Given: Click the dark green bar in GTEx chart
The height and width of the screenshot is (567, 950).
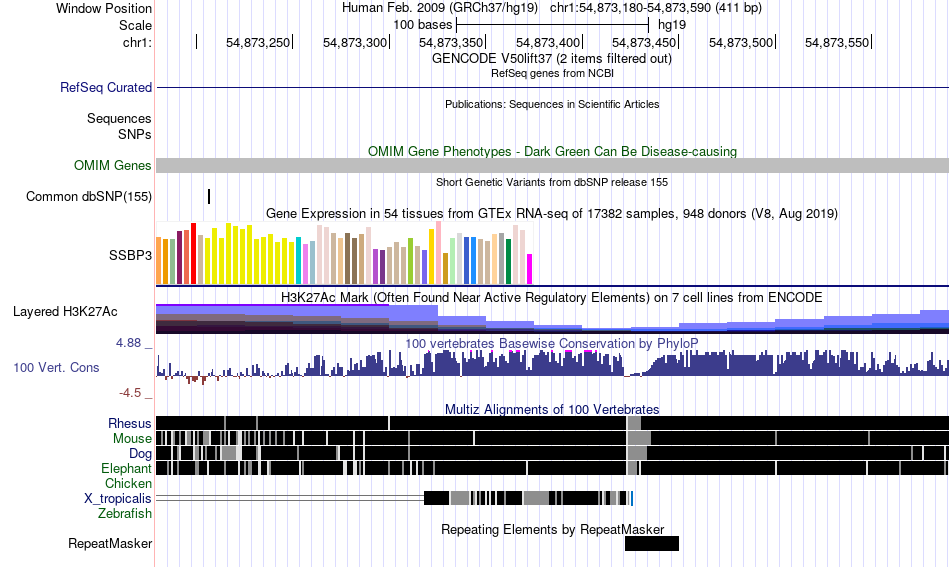Looking at the screenshot, I should [x=508, y=262].
